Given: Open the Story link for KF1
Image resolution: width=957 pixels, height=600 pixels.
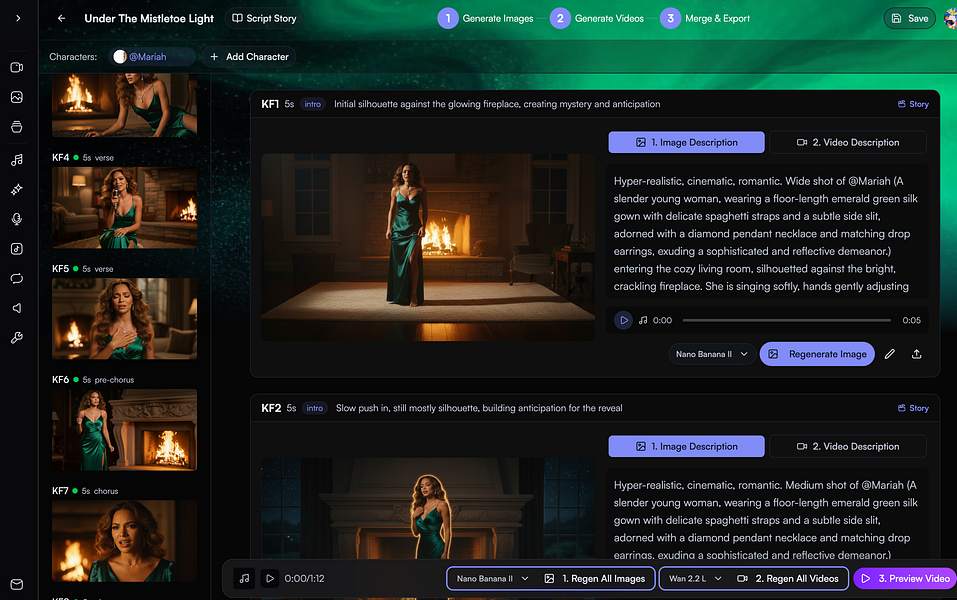Looking at the screenshot, I should [x=913, y=104].
